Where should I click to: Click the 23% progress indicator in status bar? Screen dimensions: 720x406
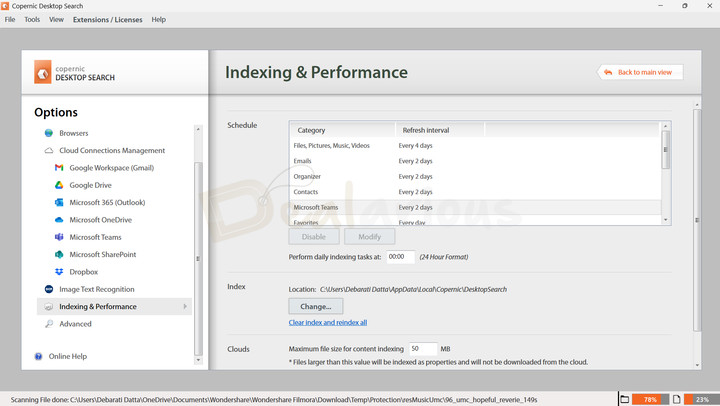(x=702, y=399)
